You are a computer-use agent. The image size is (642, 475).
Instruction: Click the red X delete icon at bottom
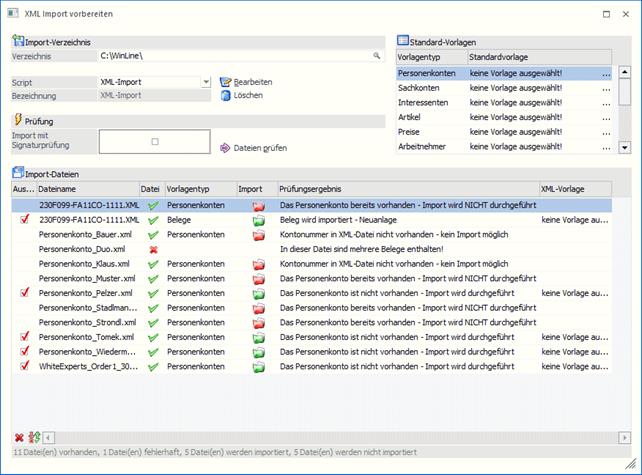(19, 437)
